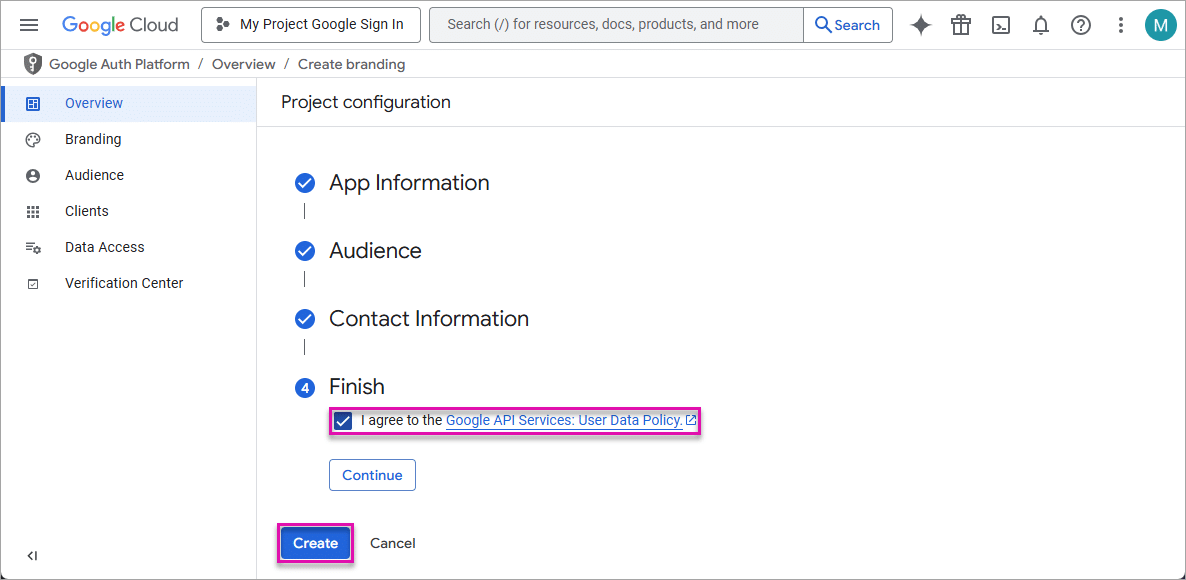Open the hamburger navigation menu
The image size is (1186, 580).
[29, 25]
